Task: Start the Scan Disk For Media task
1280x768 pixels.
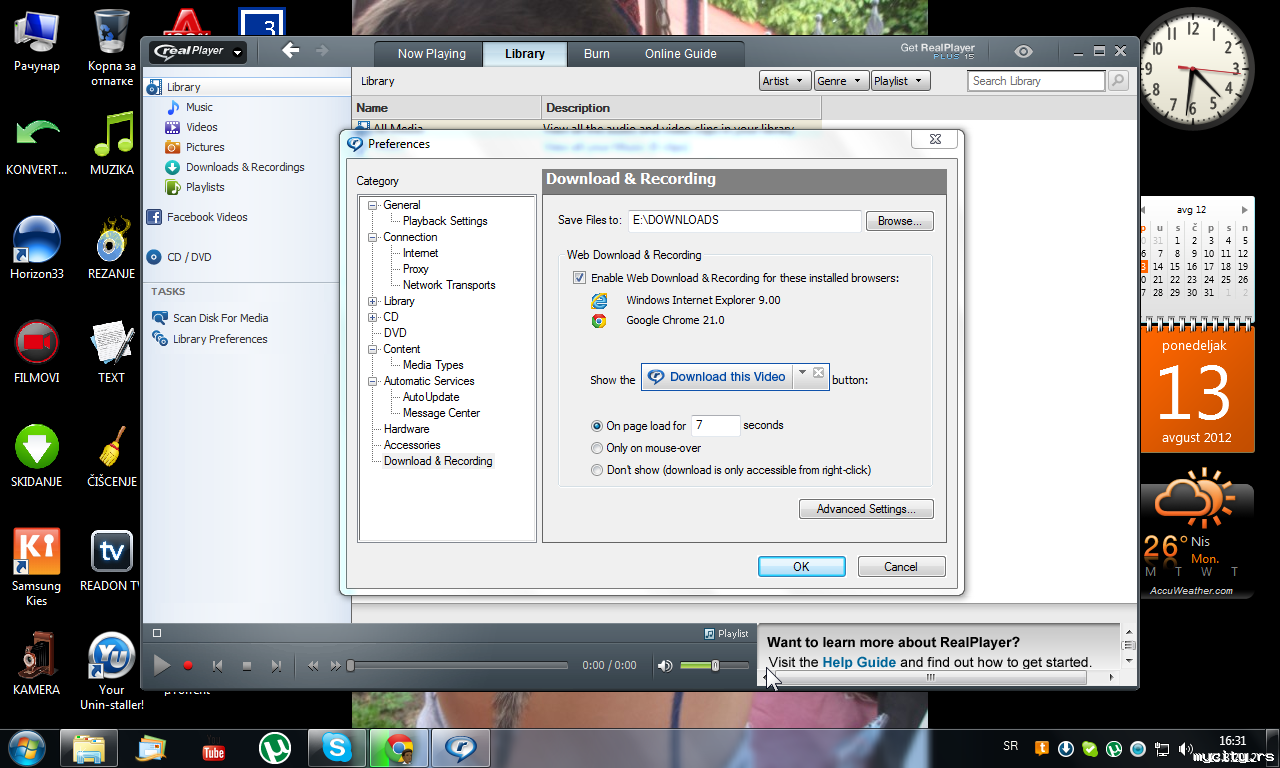Action: 220,318
